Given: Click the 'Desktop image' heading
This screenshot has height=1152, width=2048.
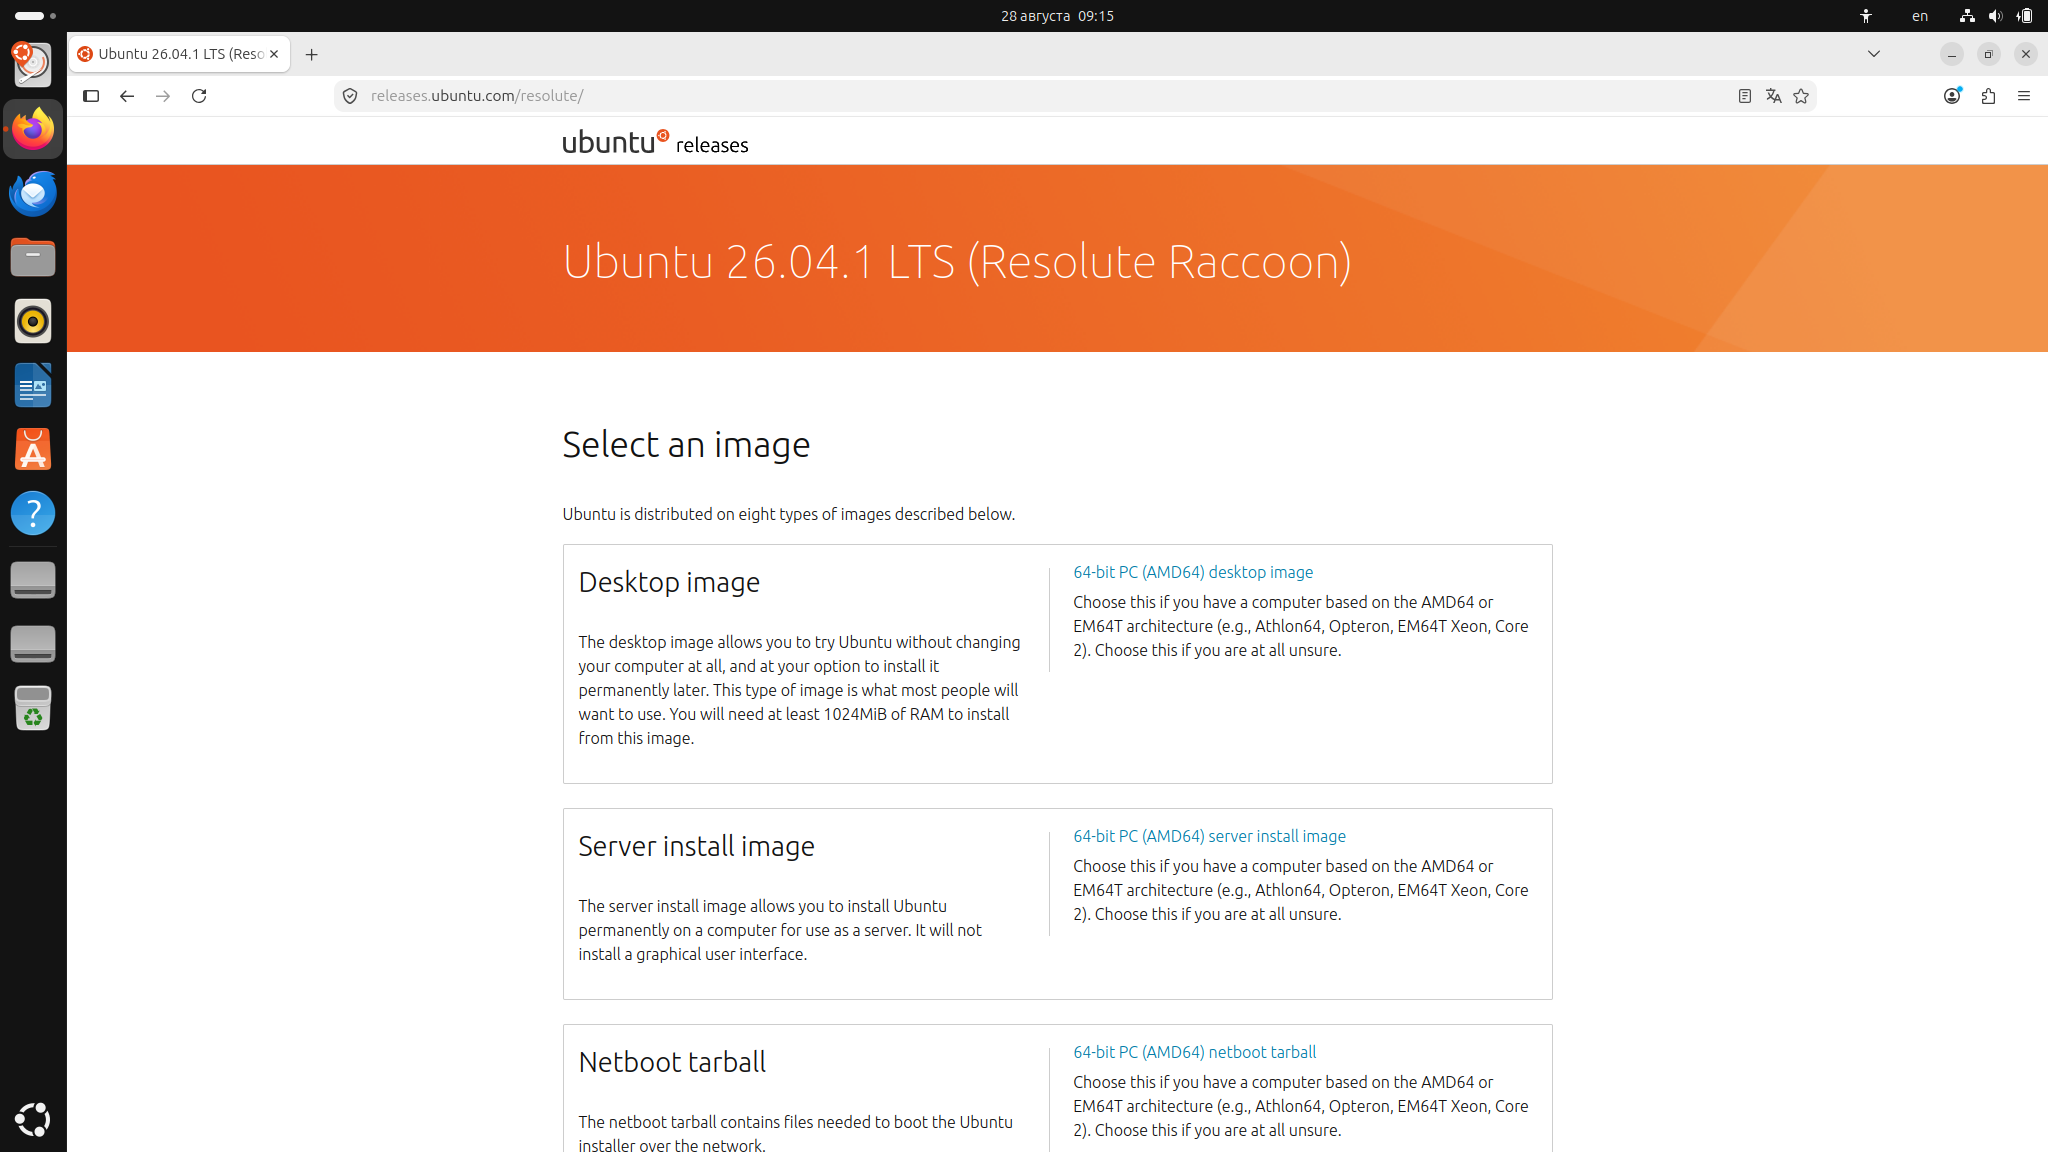Looking at the screenshot, I should point(669,582).
